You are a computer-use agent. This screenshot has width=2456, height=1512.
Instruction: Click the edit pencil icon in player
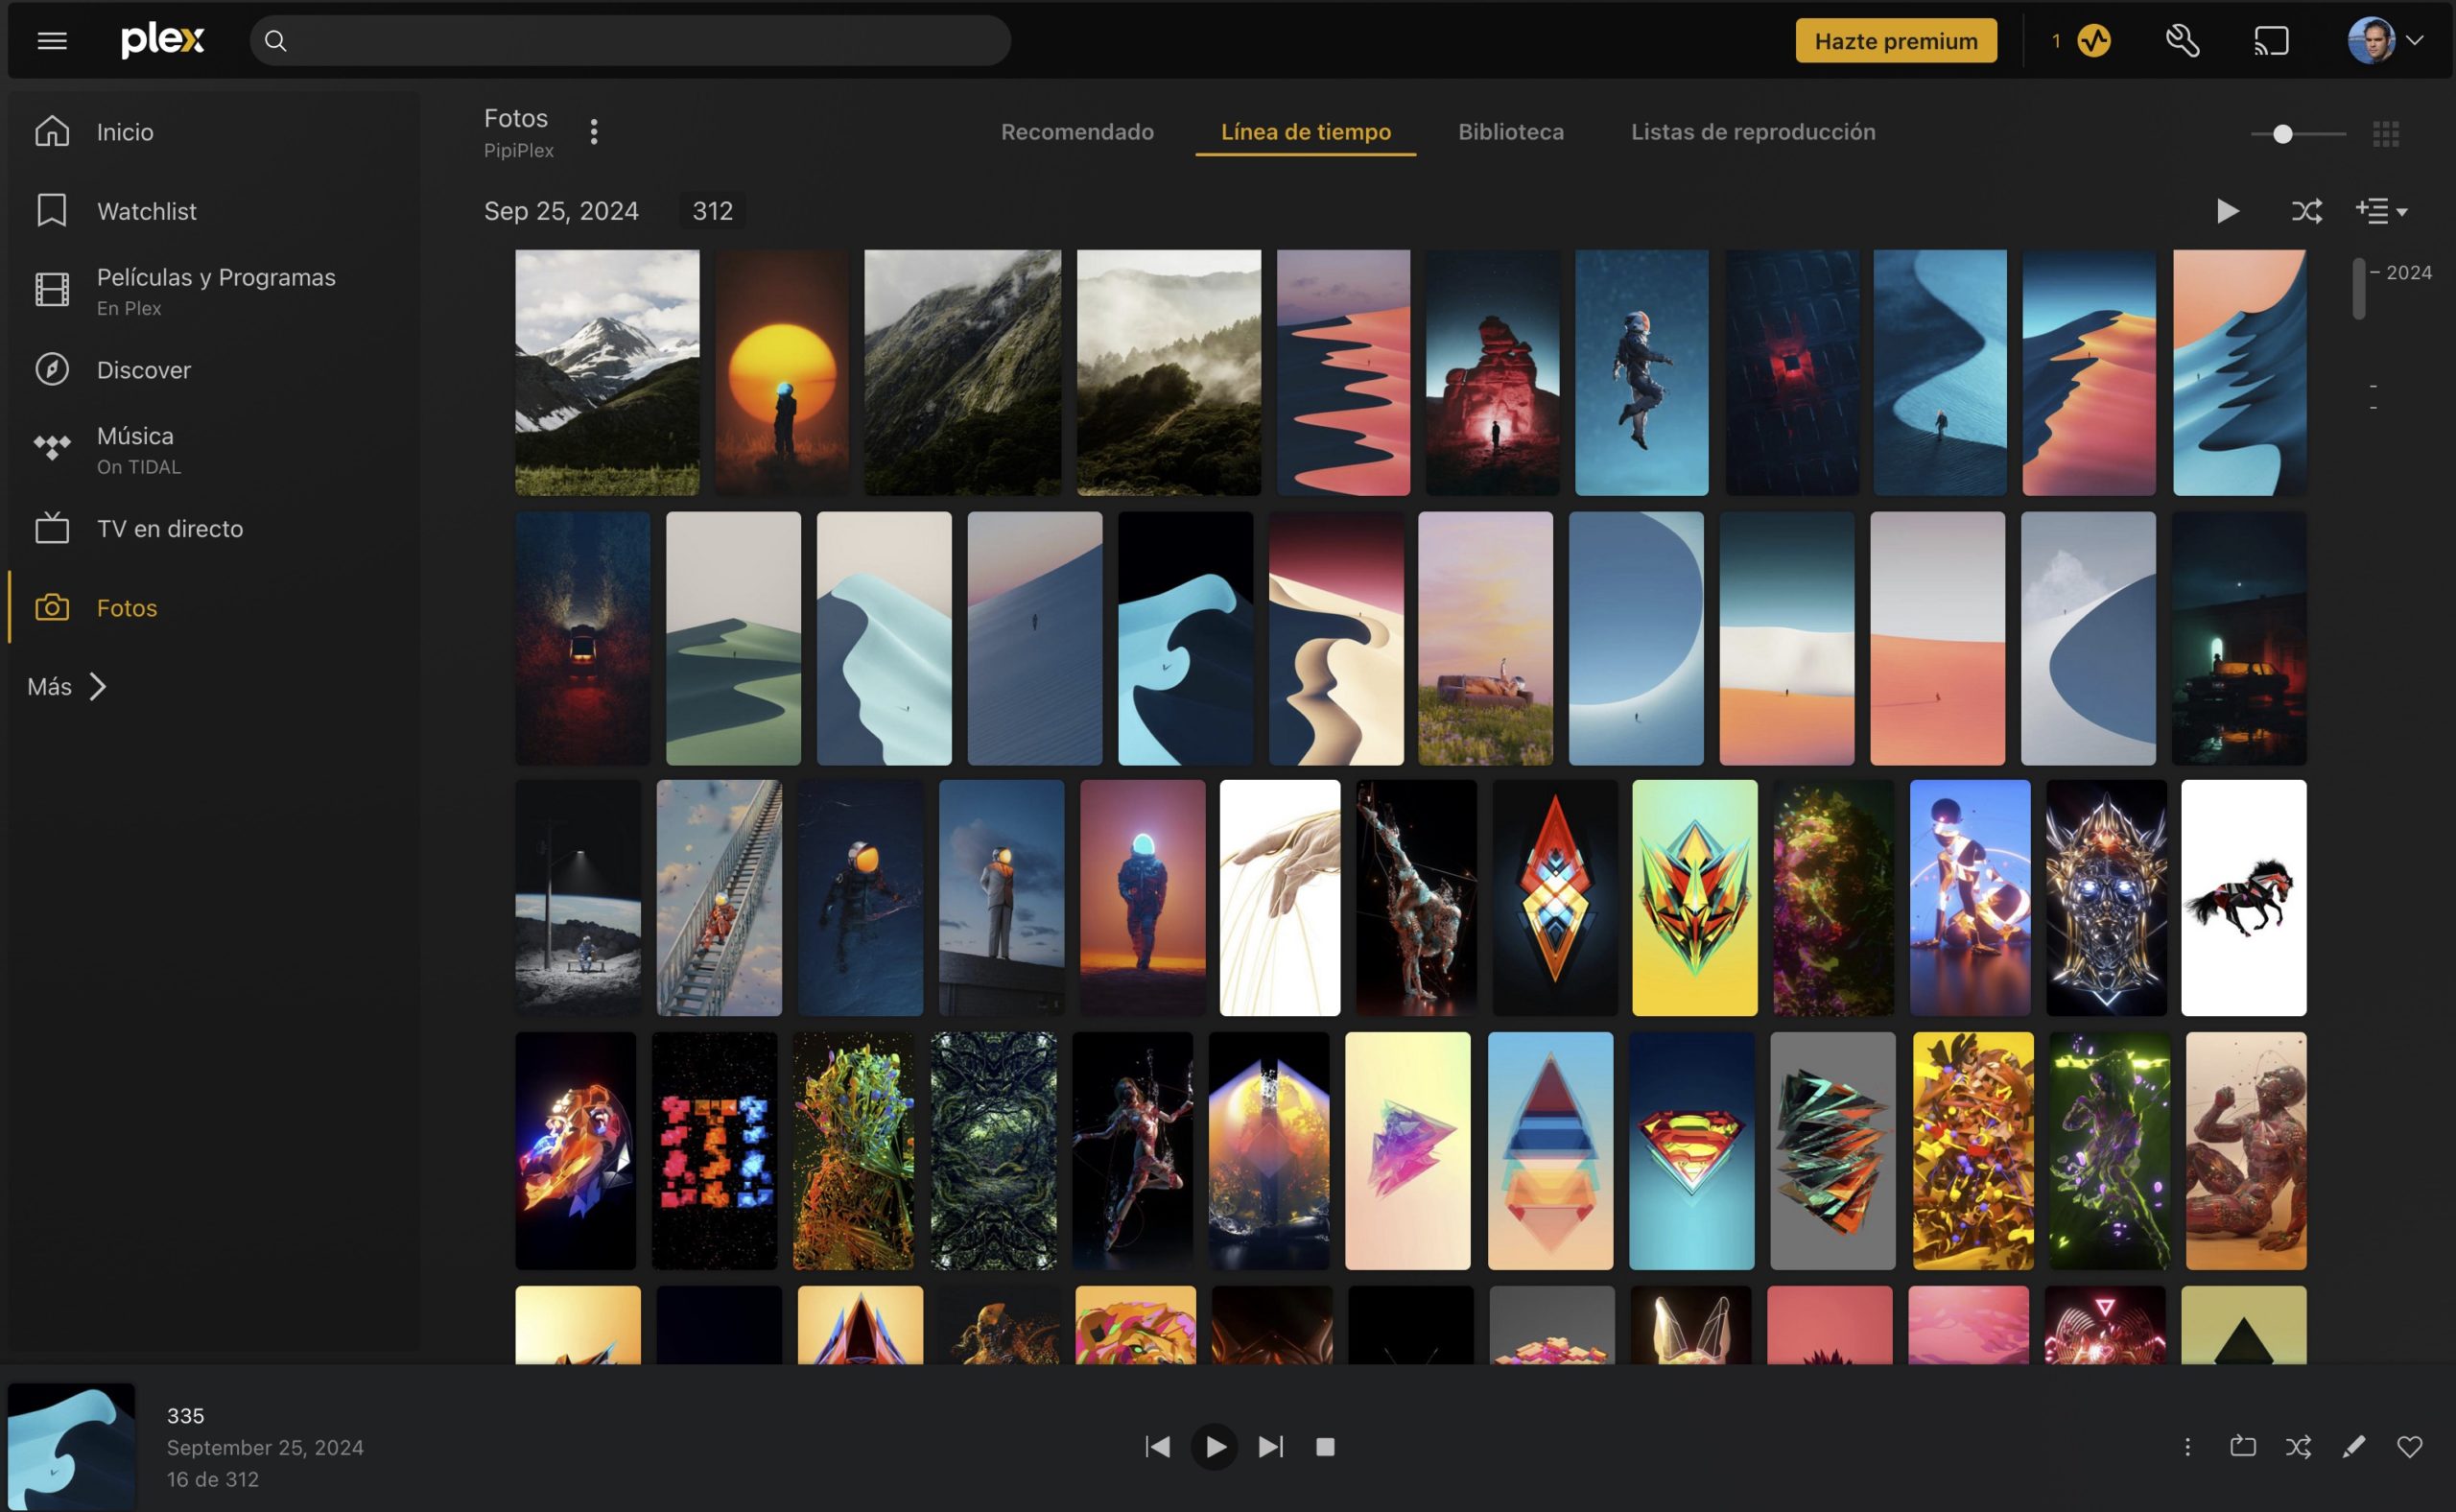pyautogui.click(x=2354, y=1447)
